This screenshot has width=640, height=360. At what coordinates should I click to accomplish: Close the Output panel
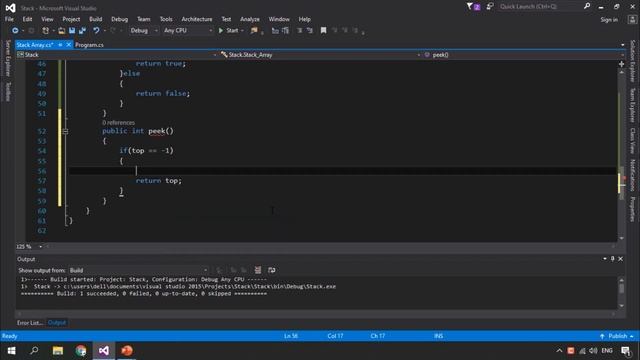620,259
